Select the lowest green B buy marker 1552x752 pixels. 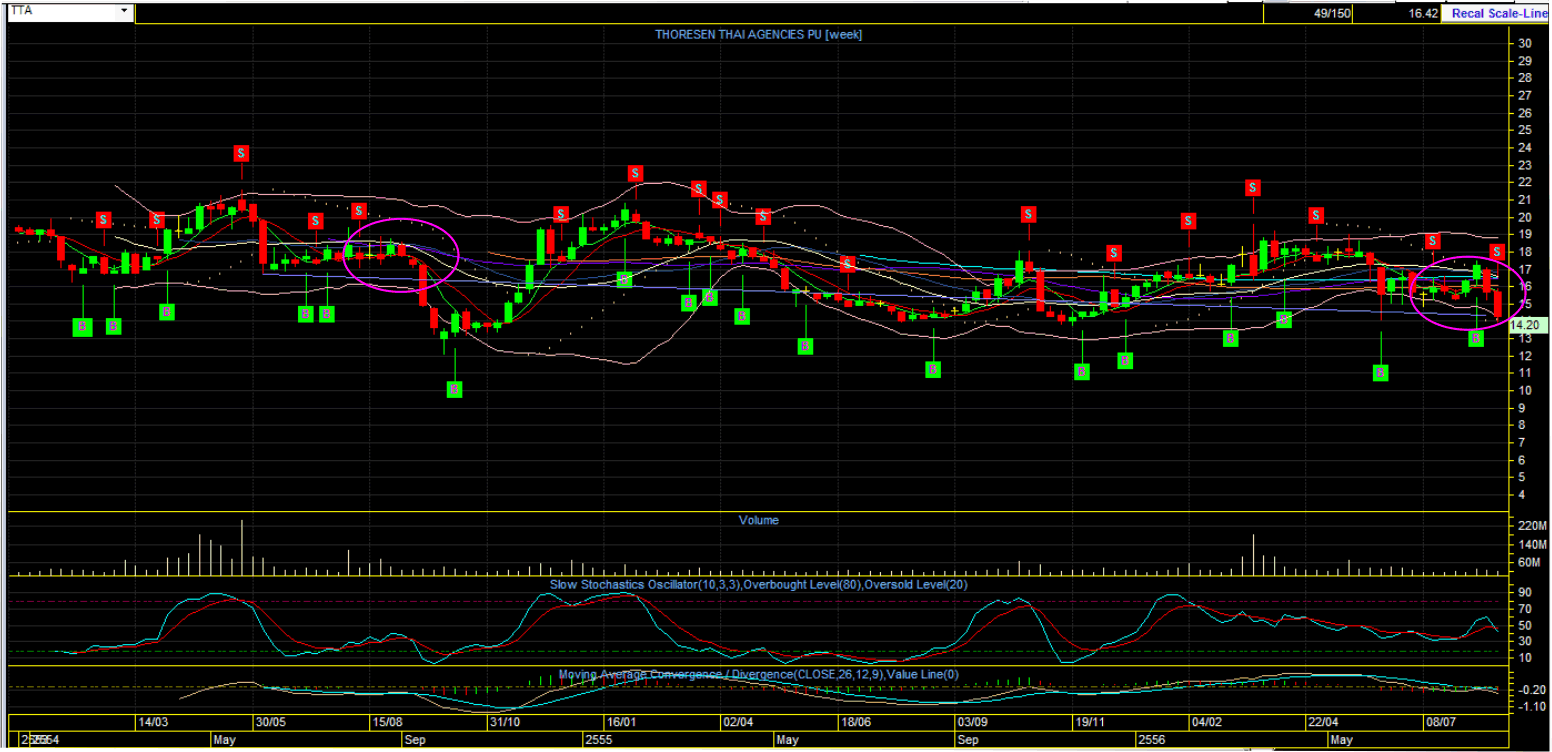pyautogui.click(x=454, y=389)
